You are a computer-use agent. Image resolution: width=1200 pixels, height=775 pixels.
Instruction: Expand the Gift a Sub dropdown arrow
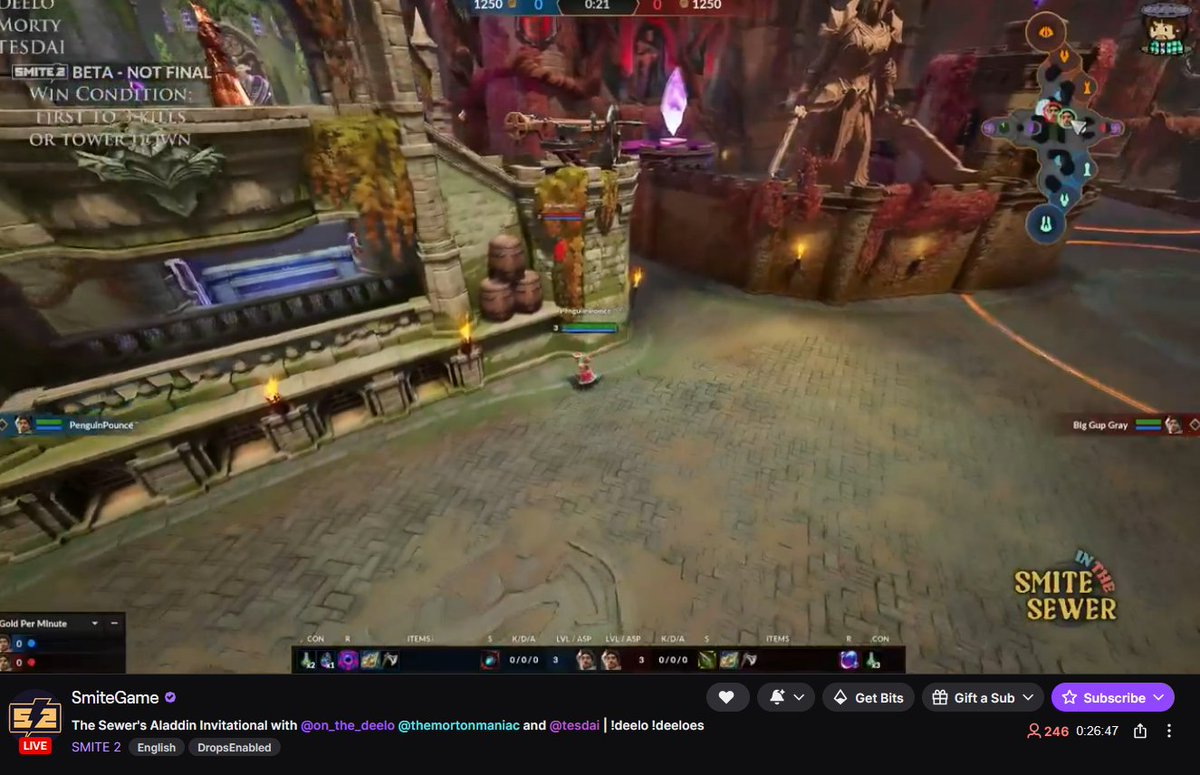tap(1027, 697)
